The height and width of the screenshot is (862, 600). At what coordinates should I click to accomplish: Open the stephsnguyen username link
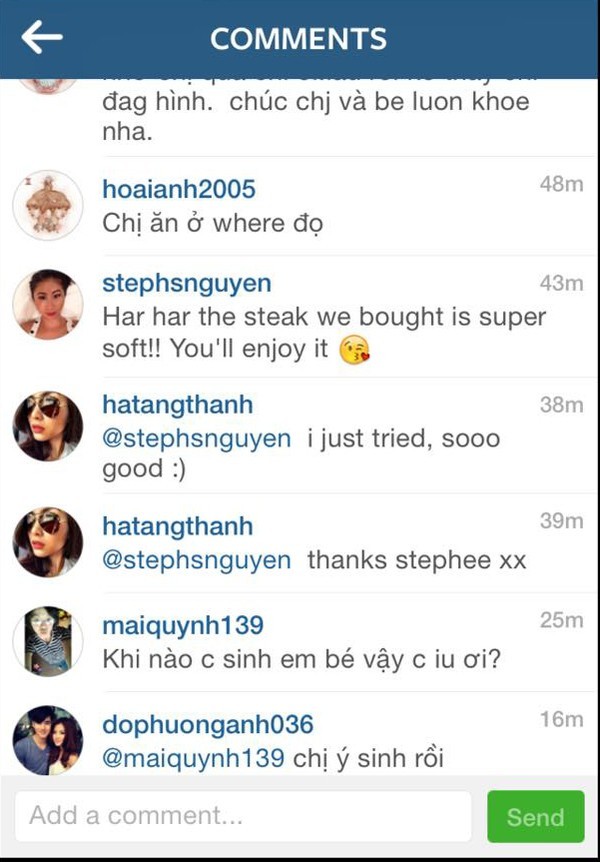pos(187,284)
